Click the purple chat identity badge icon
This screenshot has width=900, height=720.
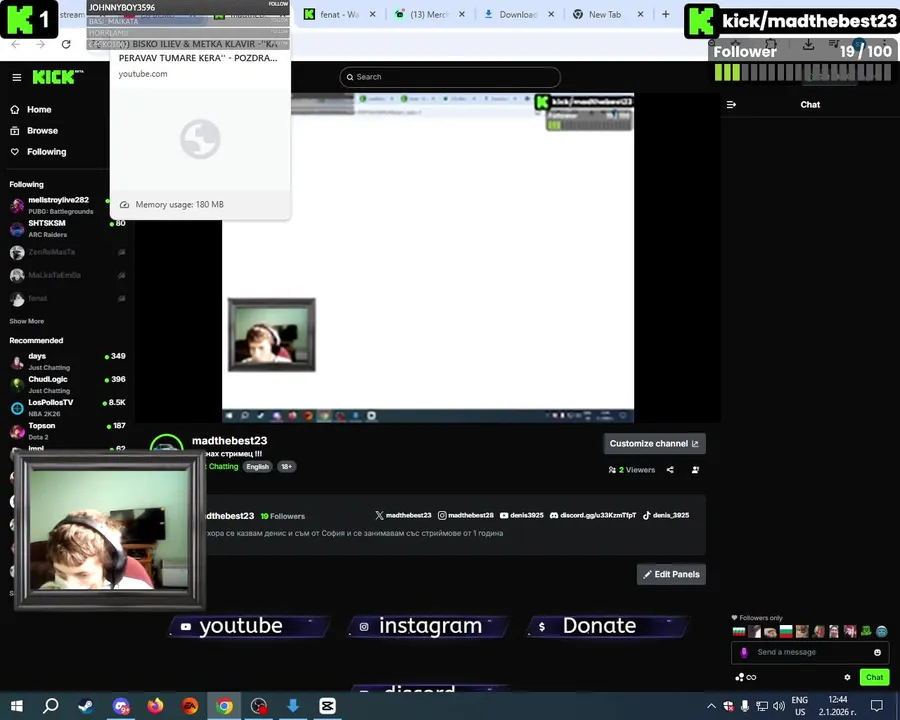coord(744,652)
